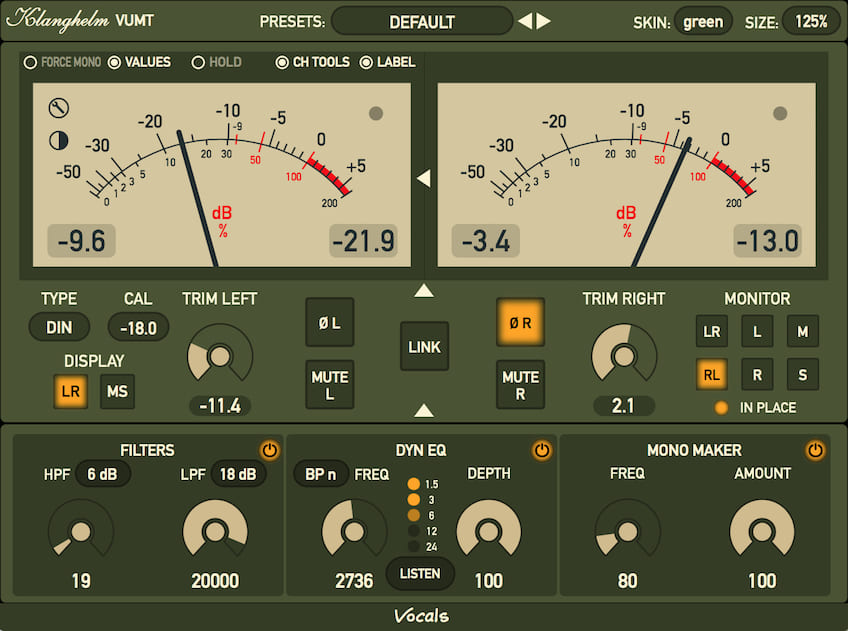848x631 pixels.
Task: Select the previous preset arrow
Action: (525, 21)
